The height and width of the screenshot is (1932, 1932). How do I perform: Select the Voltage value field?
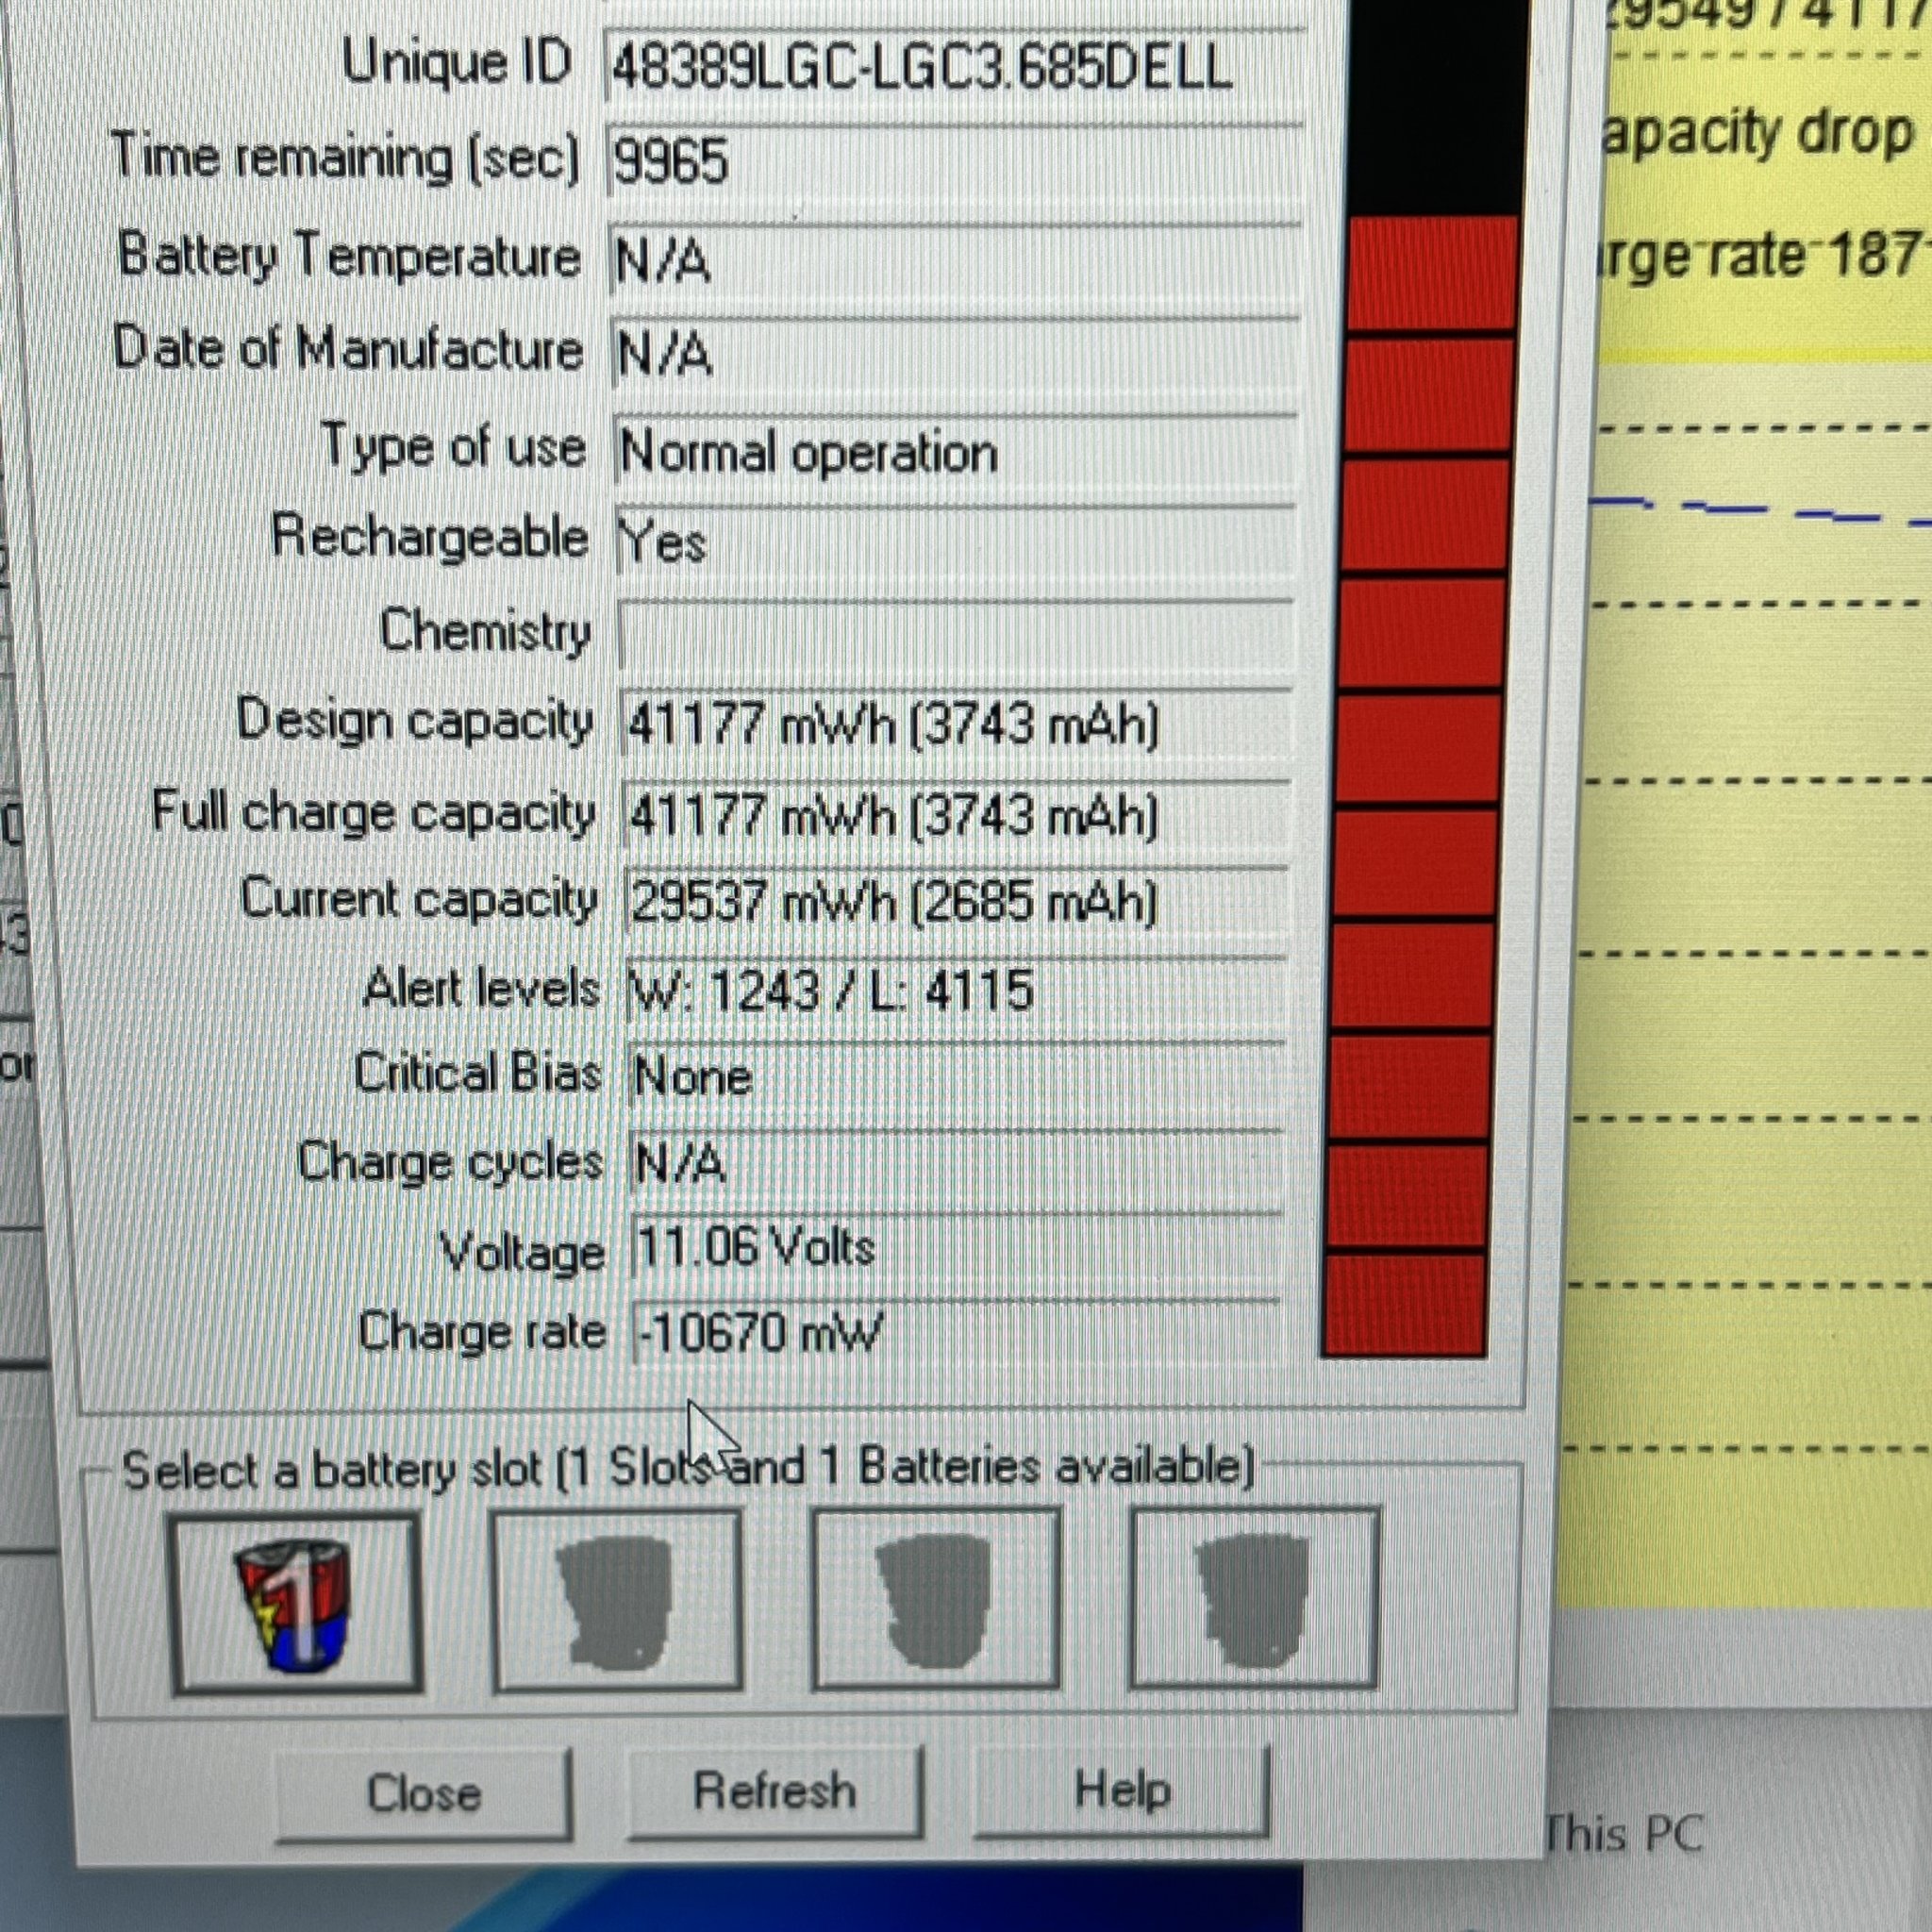click(953, 1248)
